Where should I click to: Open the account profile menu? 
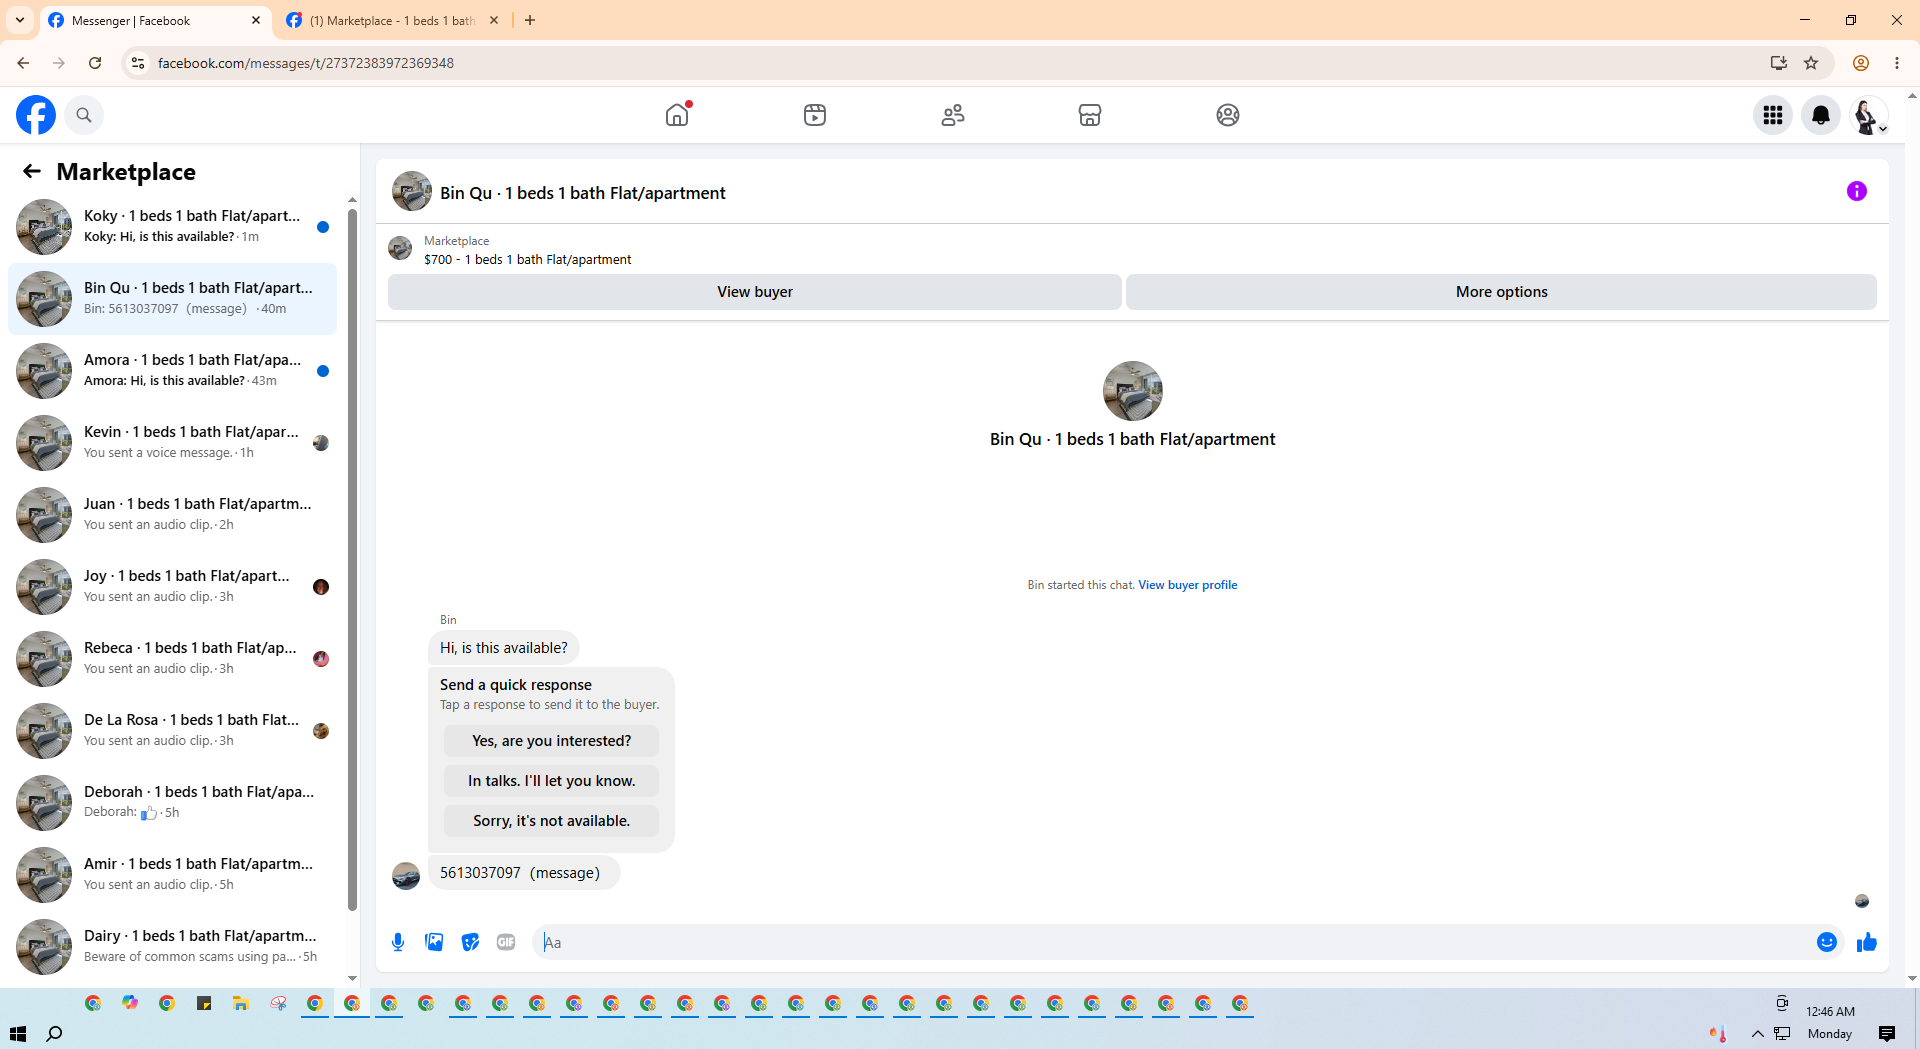(x=1869, y=115)
